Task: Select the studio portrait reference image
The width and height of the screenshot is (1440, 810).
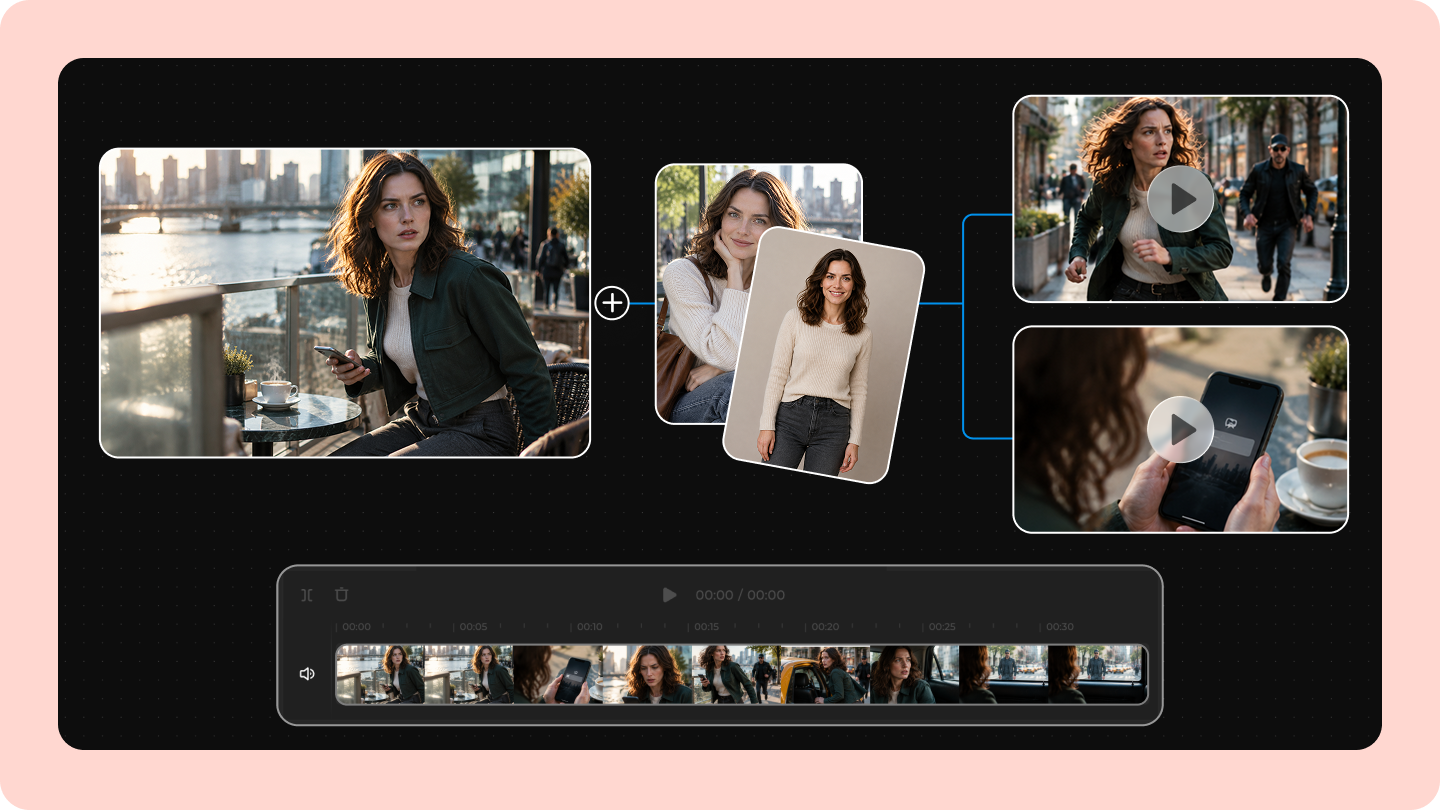Action: (824, 355)
